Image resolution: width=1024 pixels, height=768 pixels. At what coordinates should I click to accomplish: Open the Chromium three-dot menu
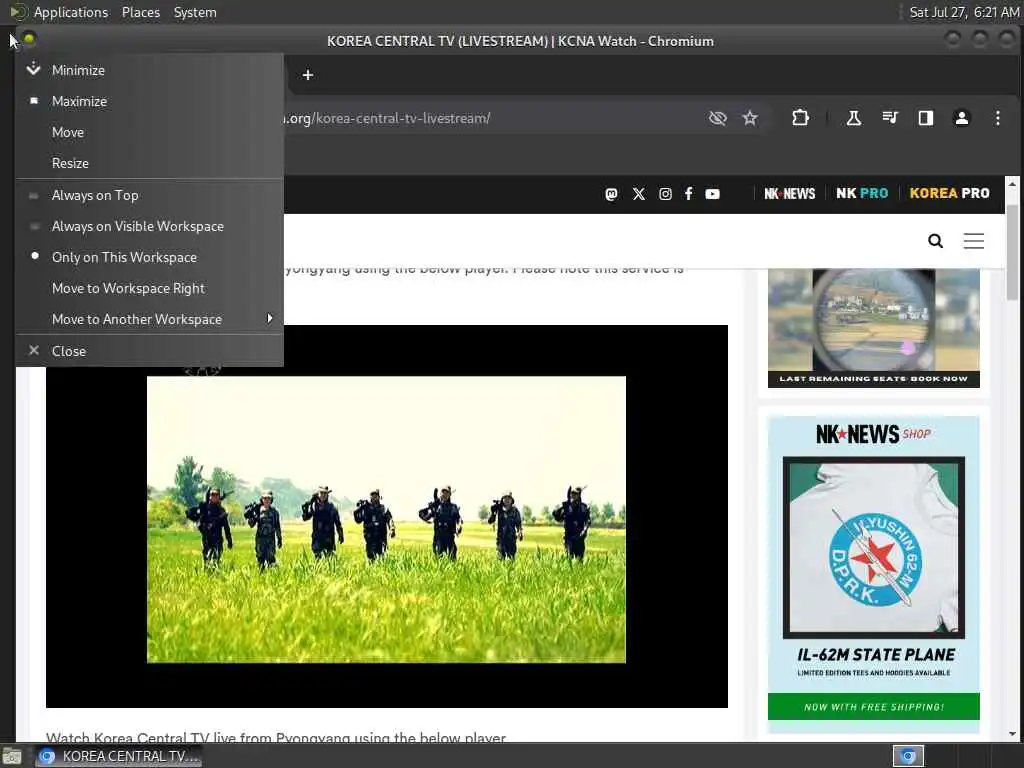click(x=997, y=118)
